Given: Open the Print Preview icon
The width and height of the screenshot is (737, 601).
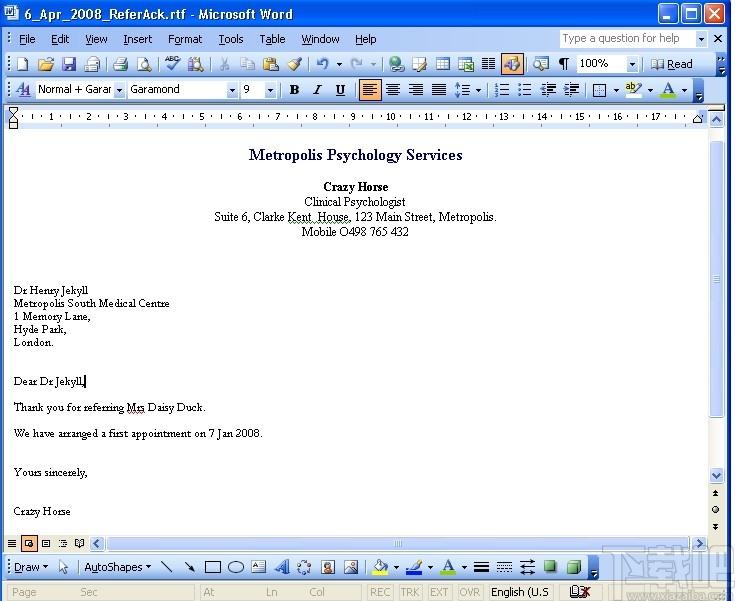Looking at the screenshot, I should tap(144, 64).
